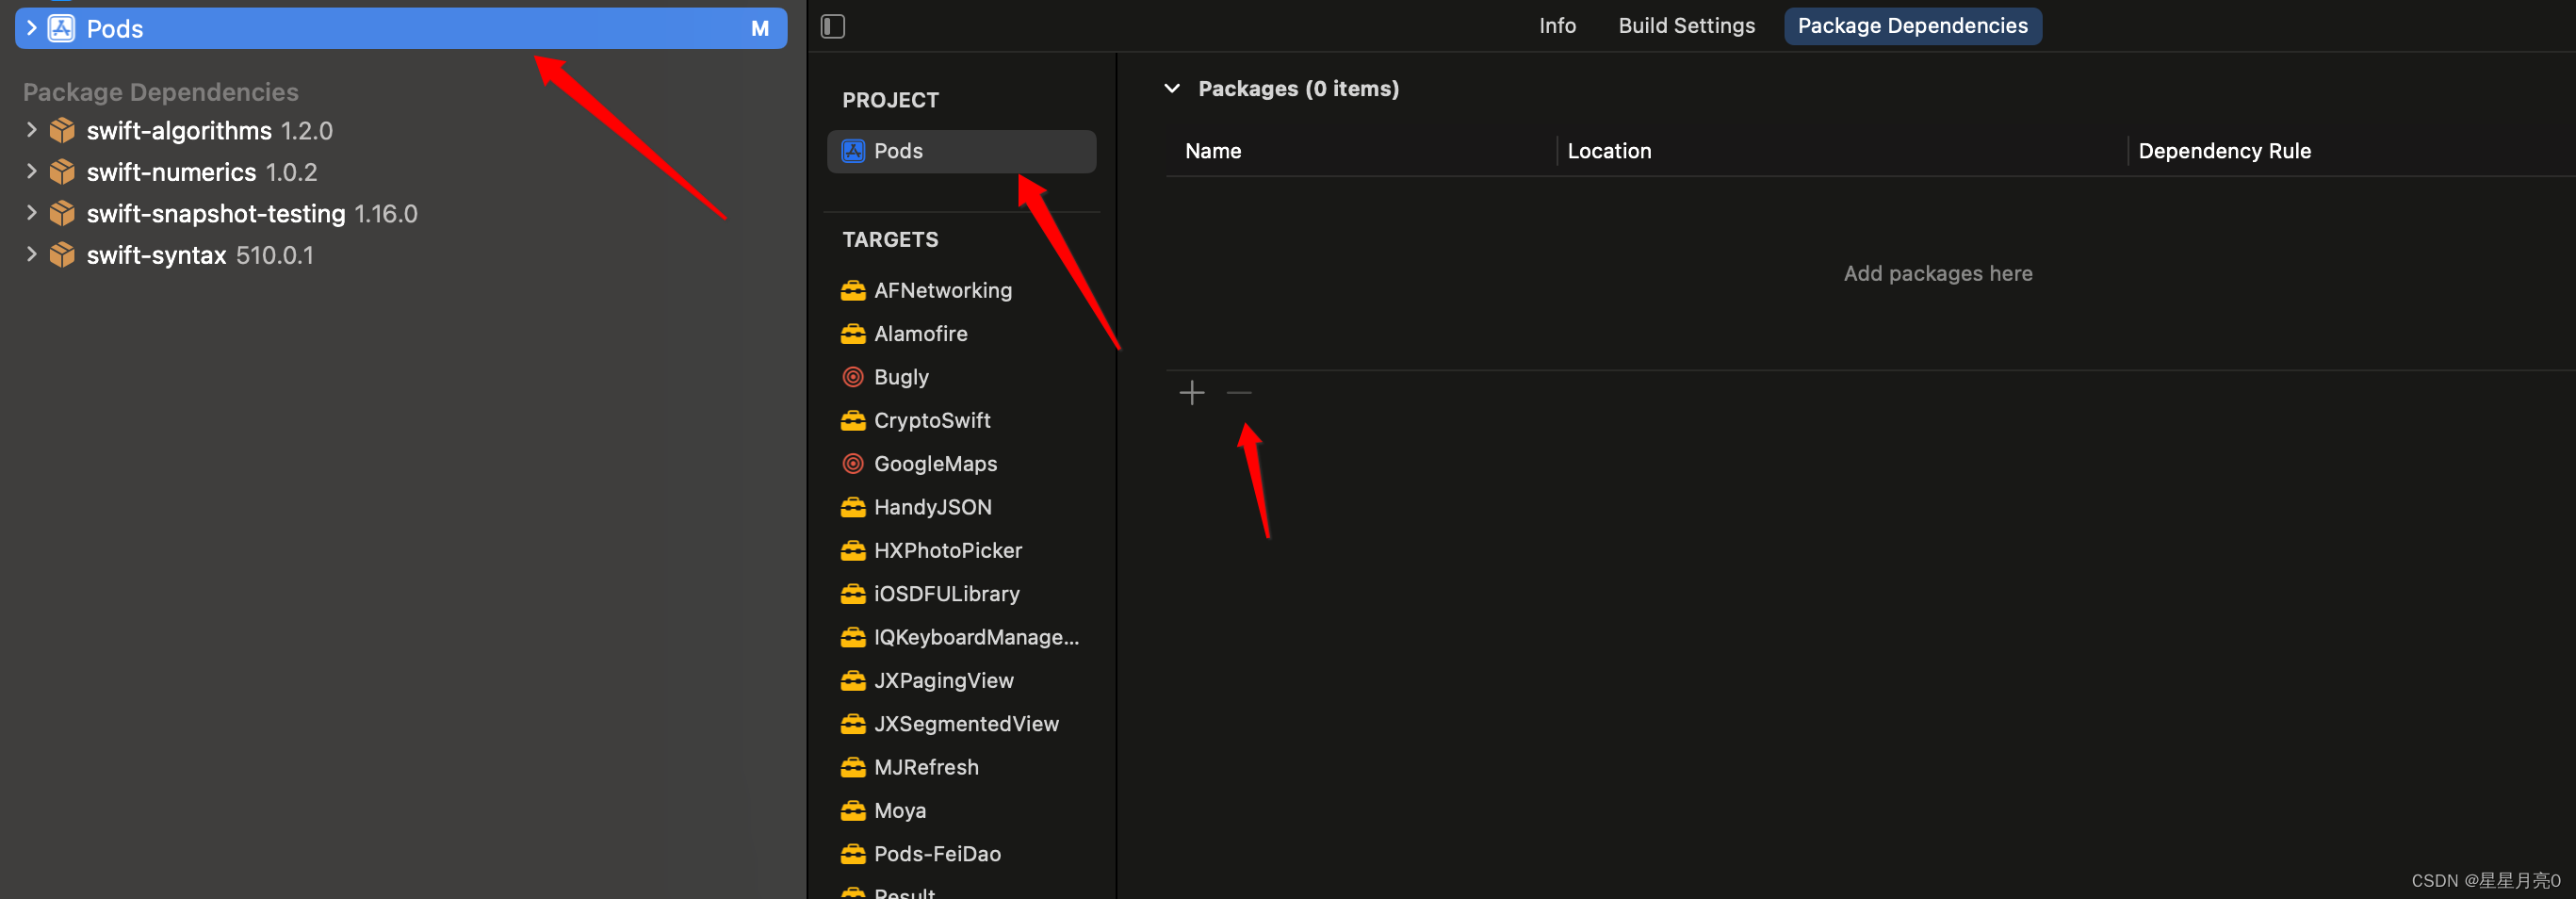Switch to the Build Settings tab
This screenshot has width=2576, height=899.
(x=1686, y=26)
